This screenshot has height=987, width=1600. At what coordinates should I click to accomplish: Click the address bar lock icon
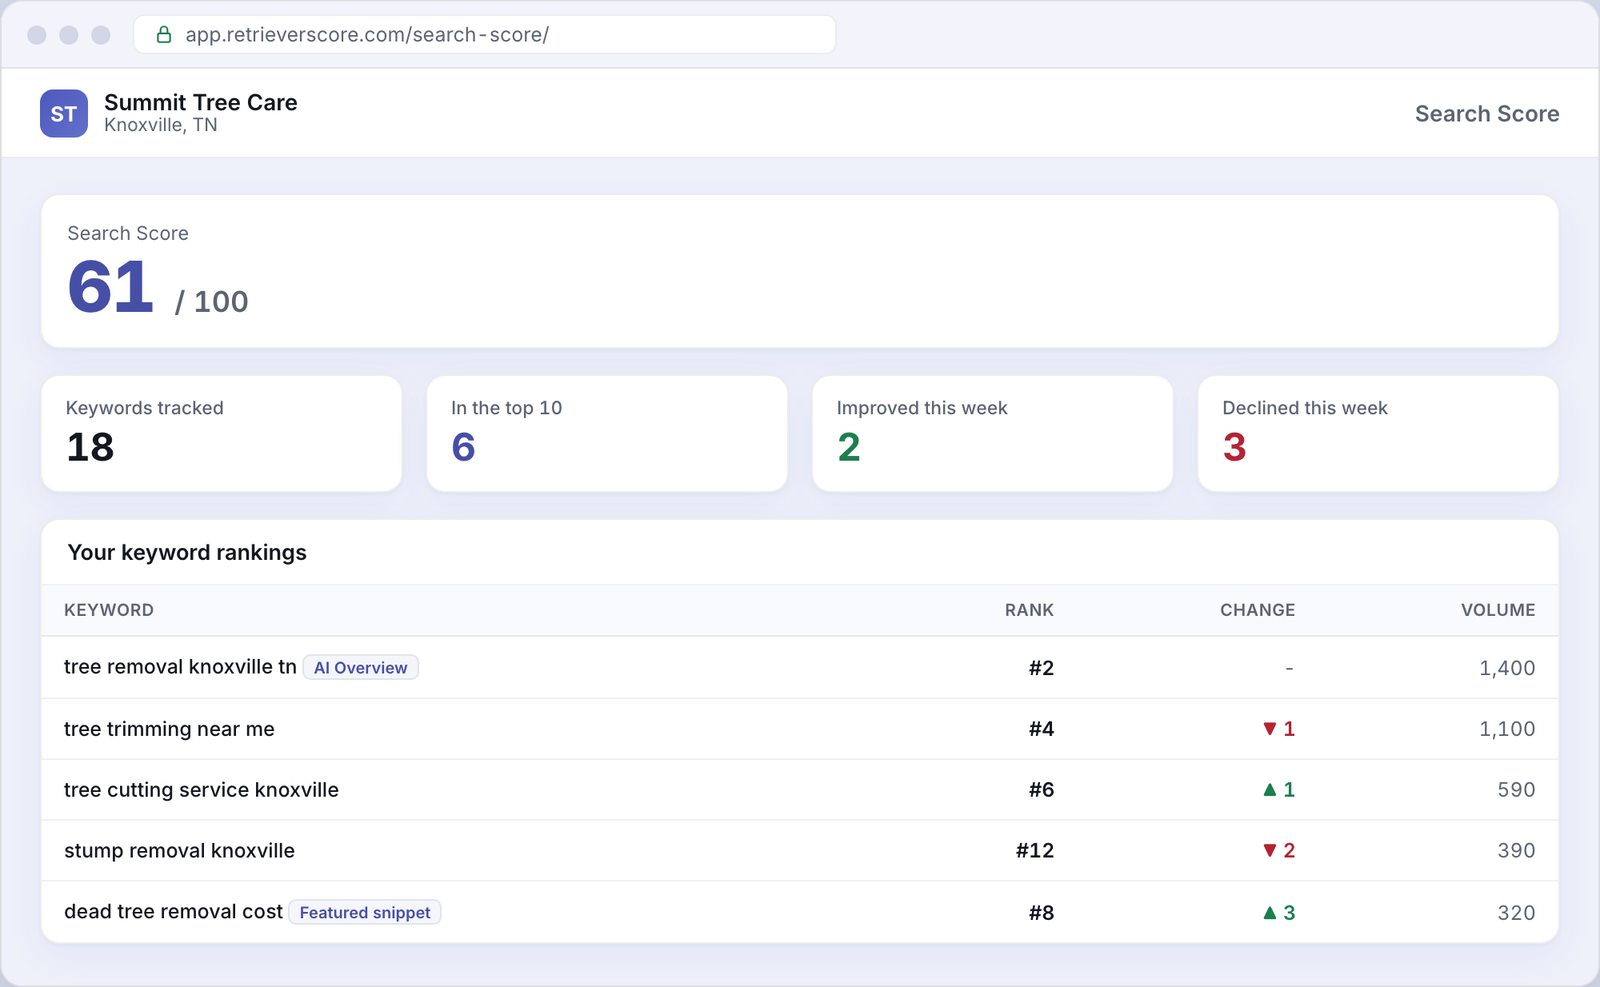click(x=164, y=35)
